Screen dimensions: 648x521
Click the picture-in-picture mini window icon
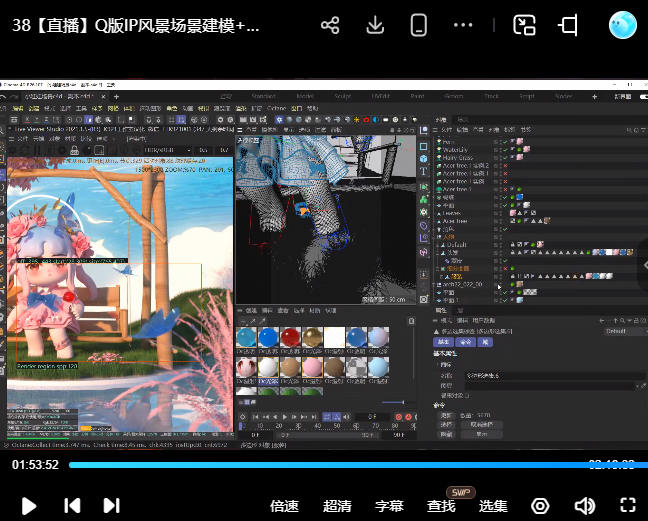coord(525,25)
